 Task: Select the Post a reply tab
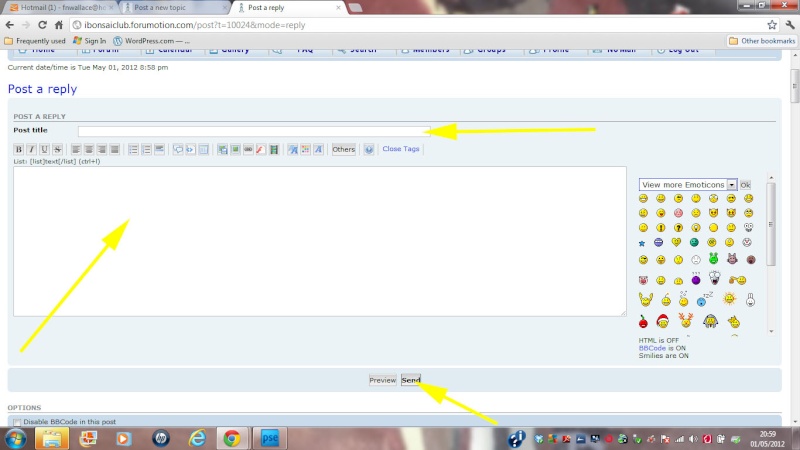point(288,8)
